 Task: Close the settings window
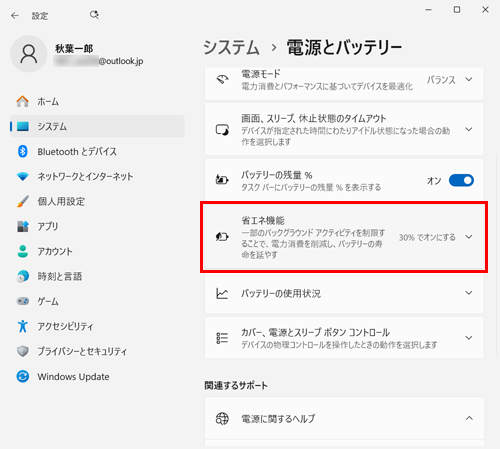click(485, 10)
